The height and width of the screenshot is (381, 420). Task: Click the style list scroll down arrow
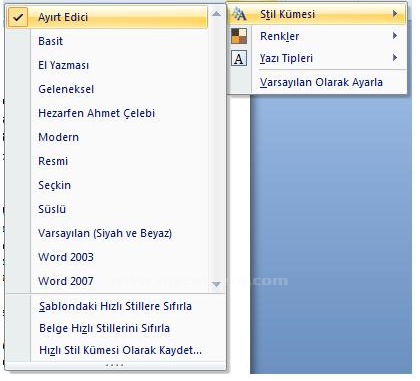pyautogui.click(x=217, y=284)
